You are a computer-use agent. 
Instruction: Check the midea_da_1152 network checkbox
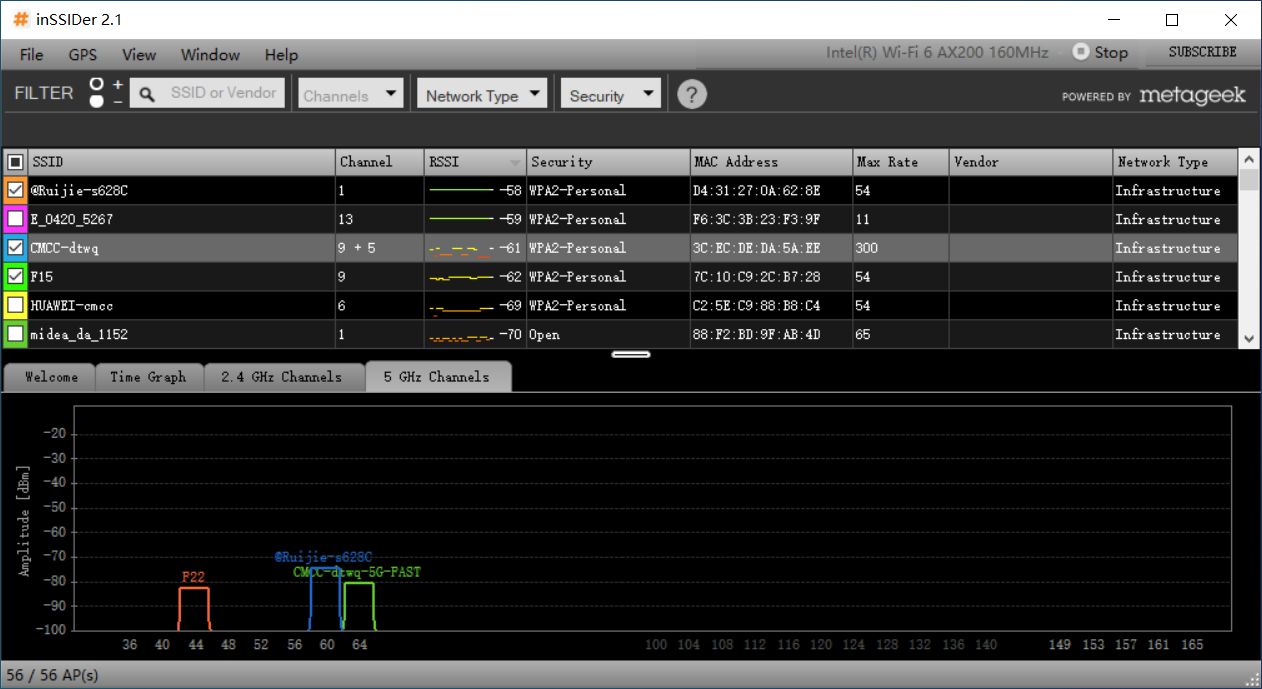(15, 334)
